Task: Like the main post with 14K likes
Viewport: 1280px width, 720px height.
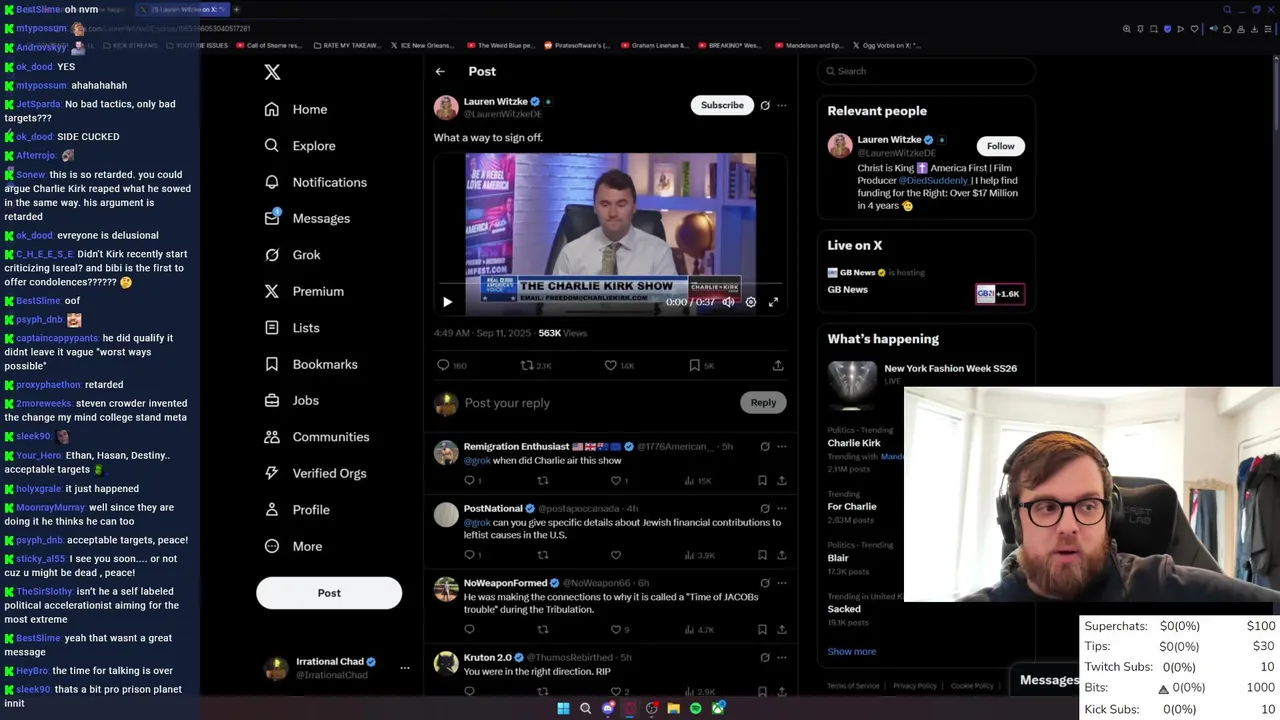Action: tap(619, 365)
